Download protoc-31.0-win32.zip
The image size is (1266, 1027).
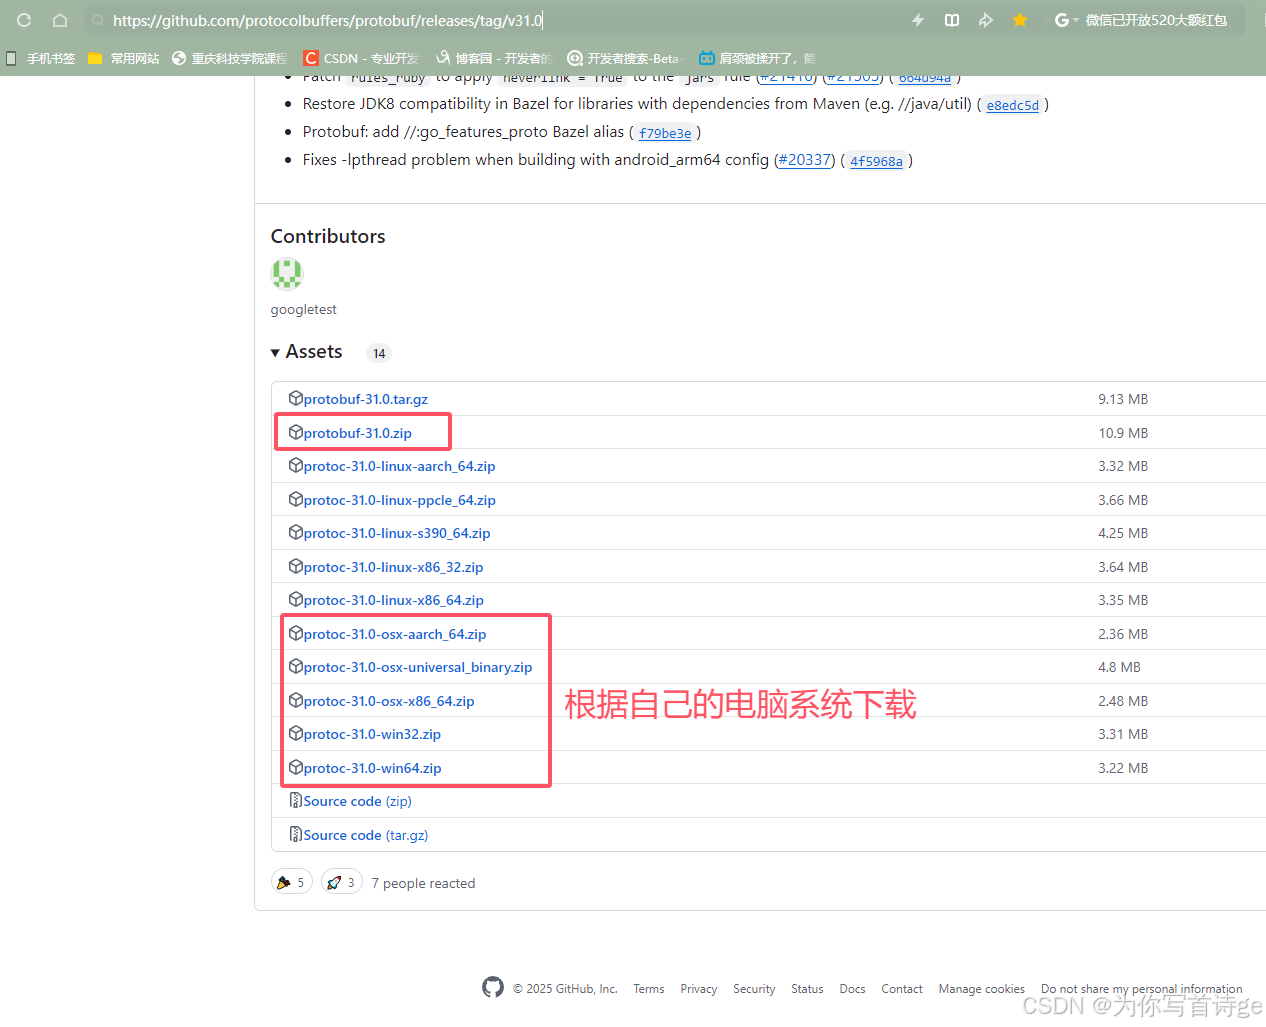click(372, 734)
